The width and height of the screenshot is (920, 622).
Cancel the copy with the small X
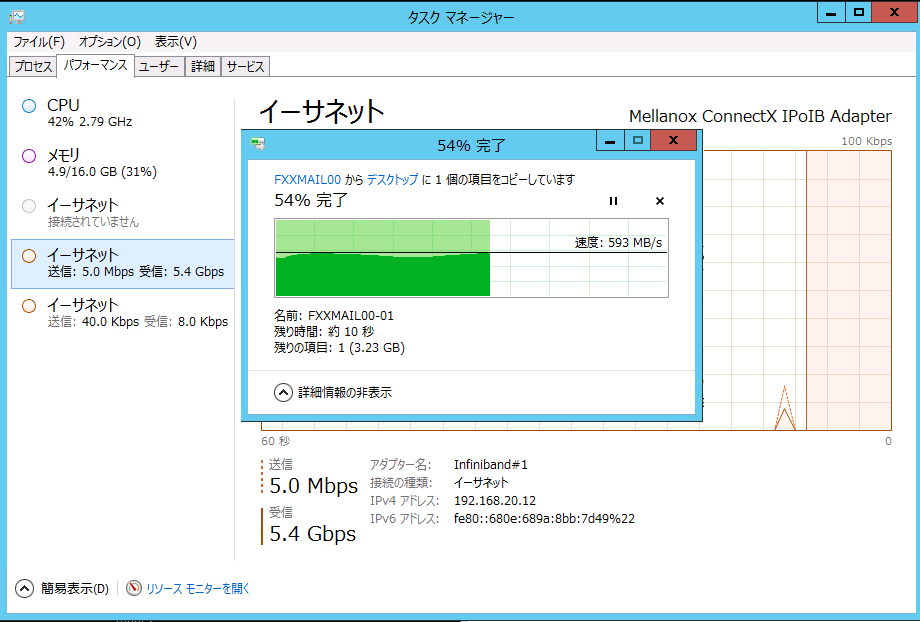click(x=659, y=201)
